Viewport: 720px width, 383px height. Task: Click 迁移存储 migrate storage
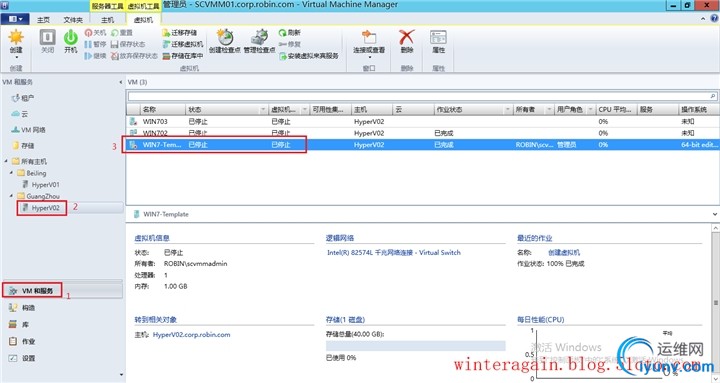pos(180,33)
